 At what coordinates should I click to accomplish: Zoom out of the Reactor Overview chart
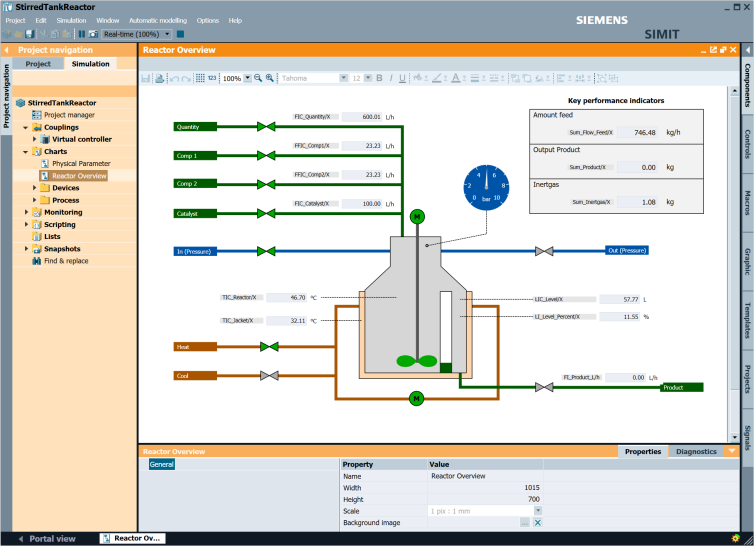[258, 78]
